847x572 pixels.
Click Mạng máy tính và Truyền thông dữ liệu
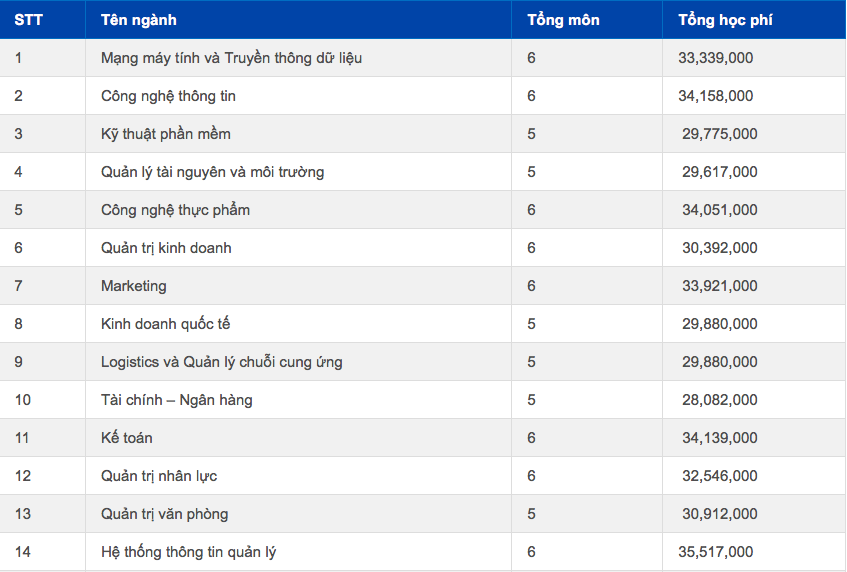pos(231,58)
